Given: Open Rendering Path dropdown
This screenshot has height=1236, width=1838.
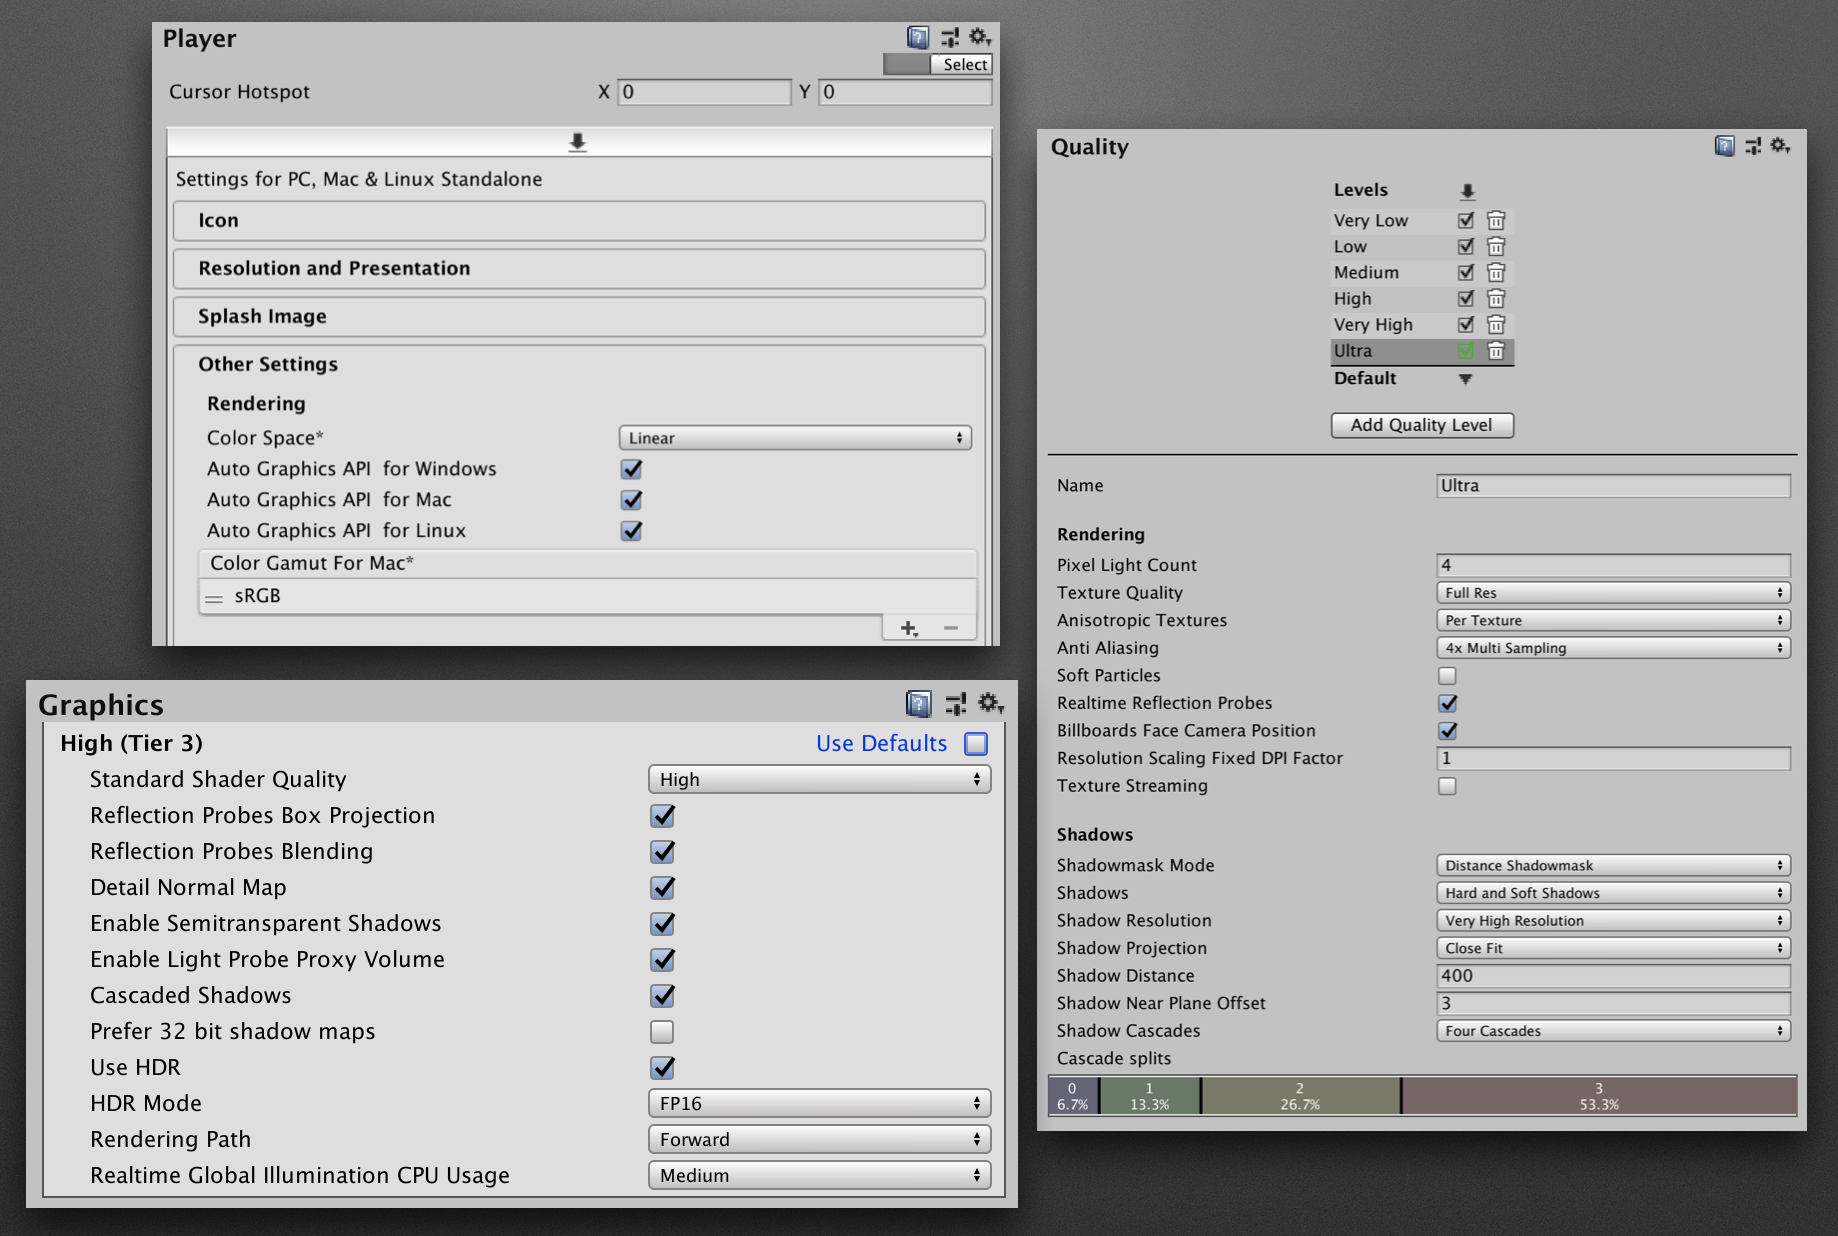Looking at the screenshot, I should pos(820,1140).
